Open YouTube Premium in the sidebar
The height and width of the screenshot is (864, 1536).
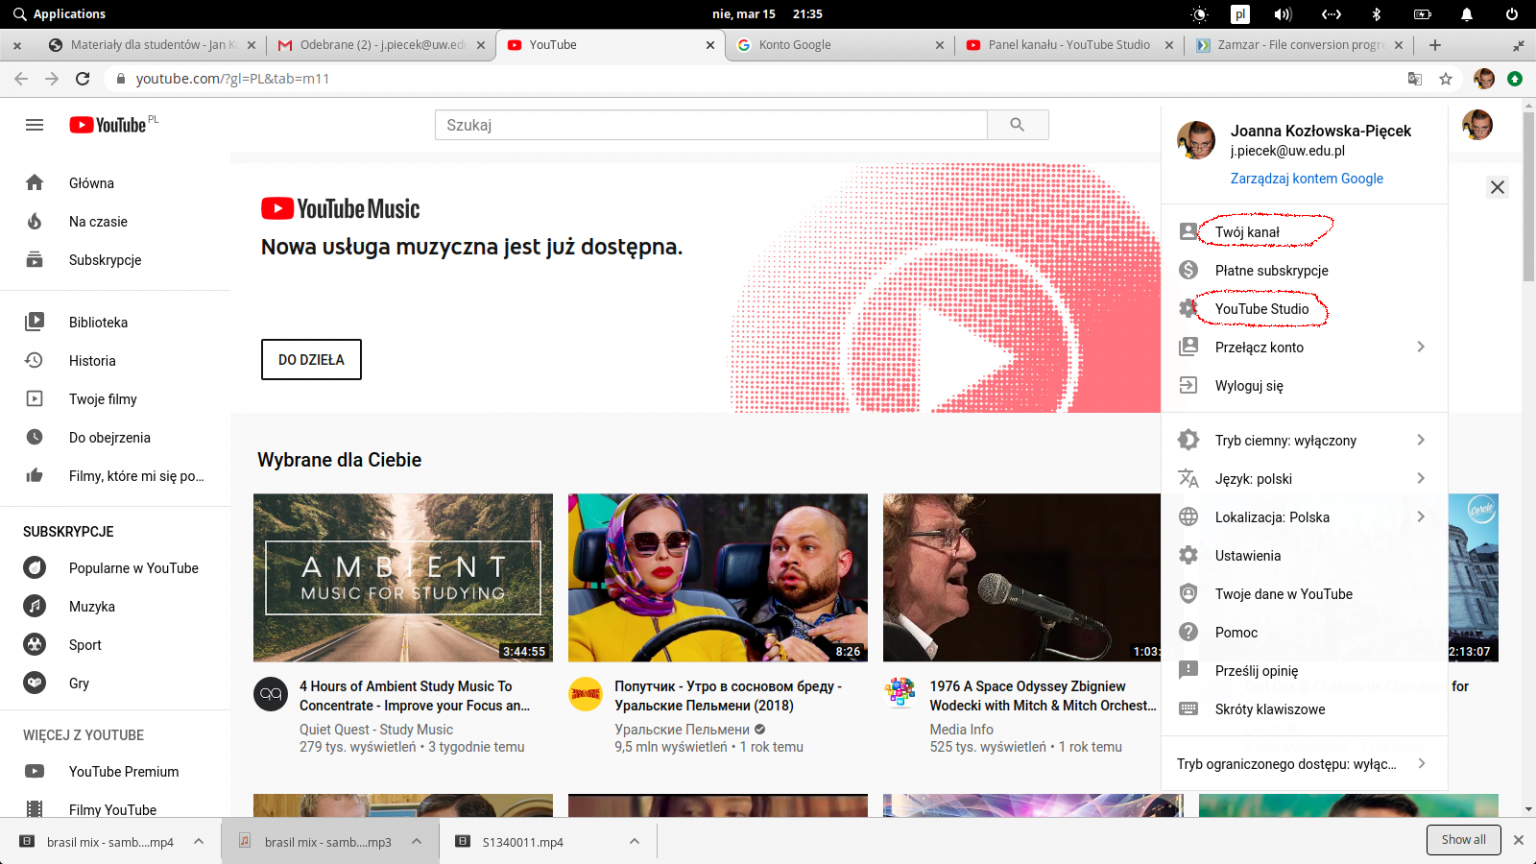tap(116, 771)
